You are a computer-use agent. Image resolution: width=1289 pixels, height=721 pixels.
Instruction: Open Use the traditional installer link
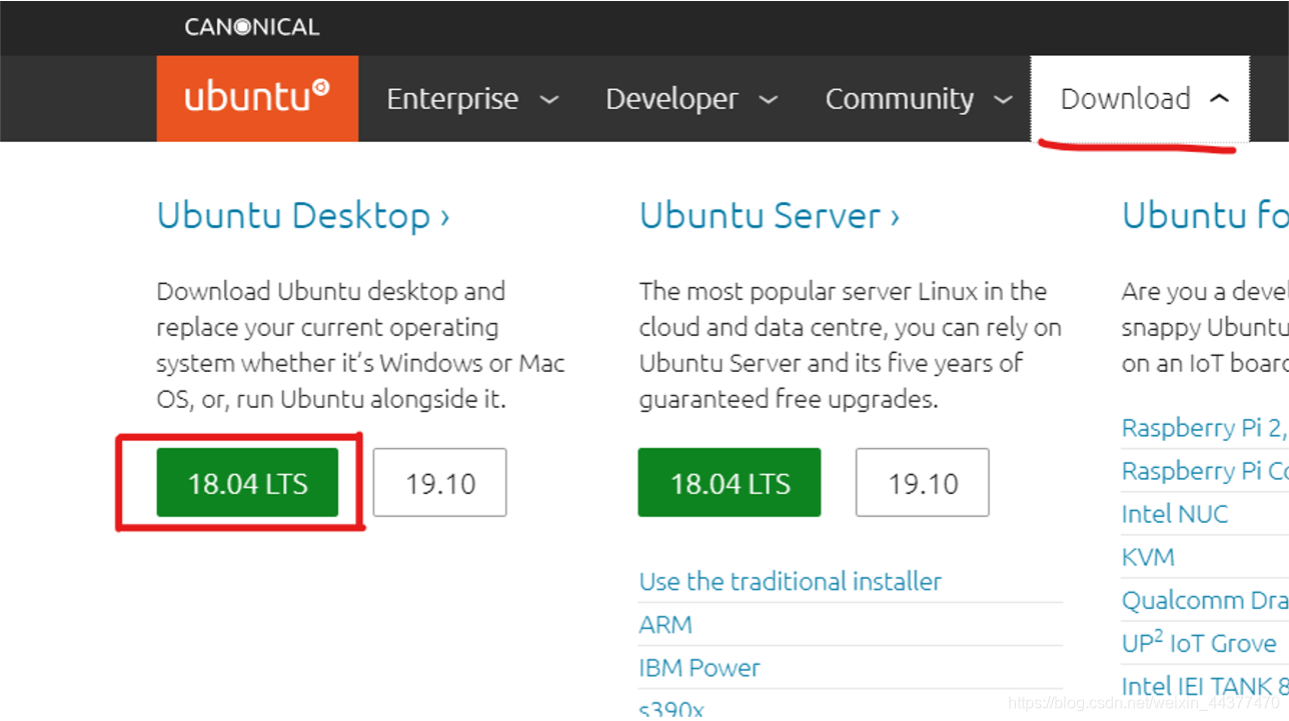tap(790, 581)
